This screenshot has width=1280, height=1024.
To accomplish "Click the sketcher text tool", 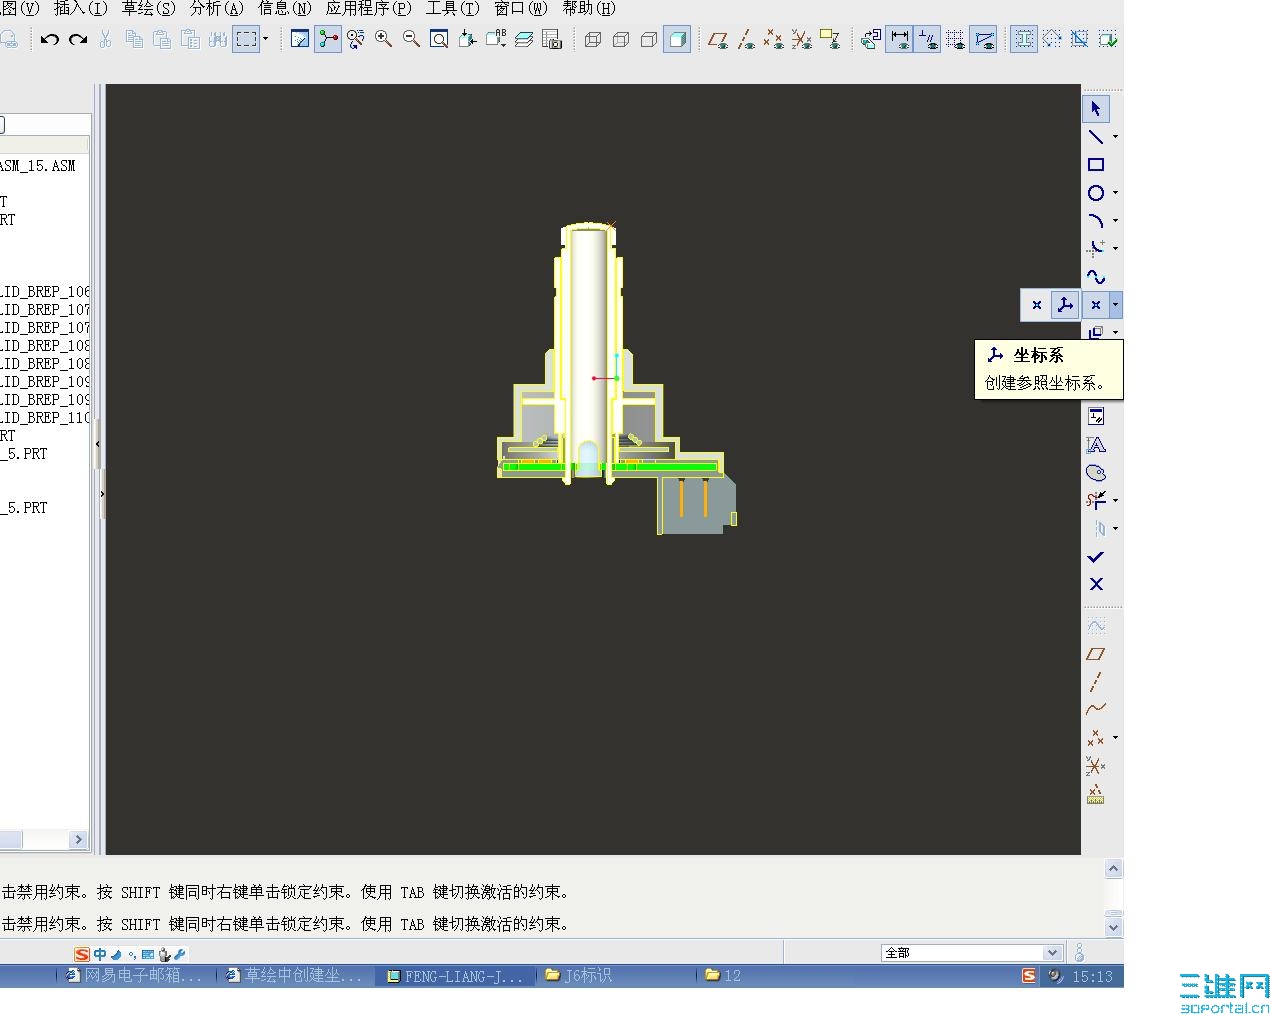I will point(1096,445).
